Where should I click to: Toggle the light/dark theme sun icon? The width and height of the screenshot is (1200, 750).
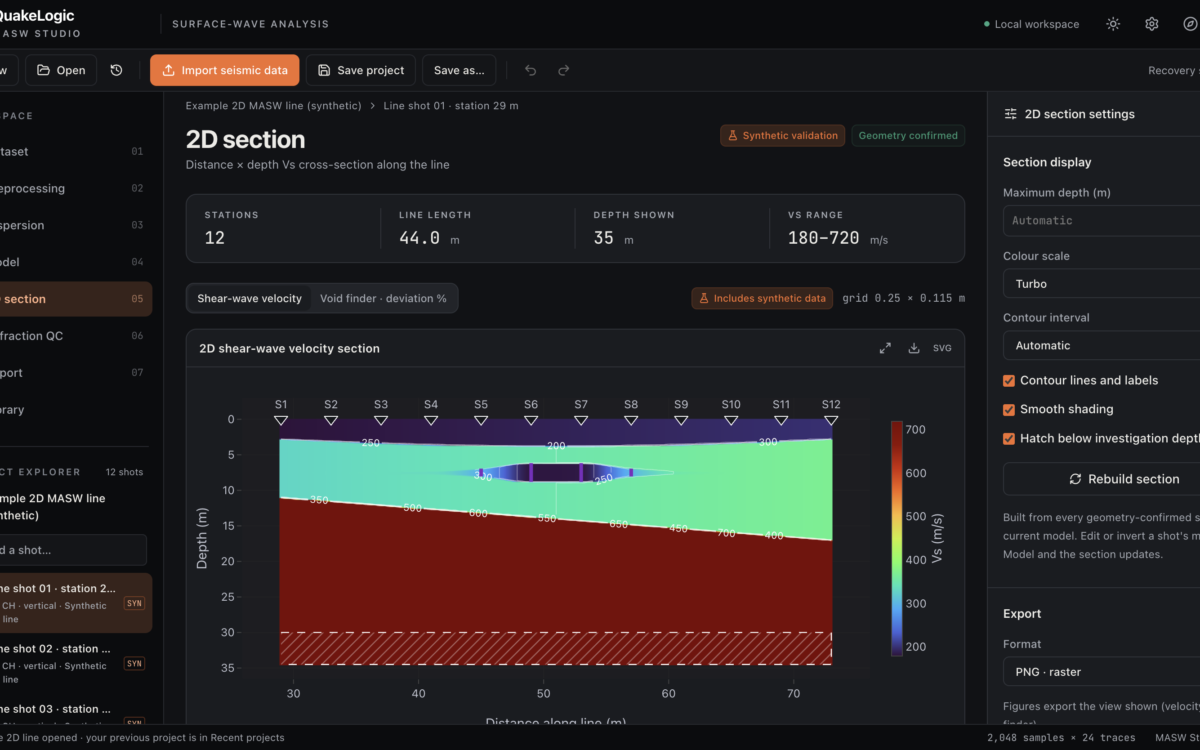(x=1113, y=24)
